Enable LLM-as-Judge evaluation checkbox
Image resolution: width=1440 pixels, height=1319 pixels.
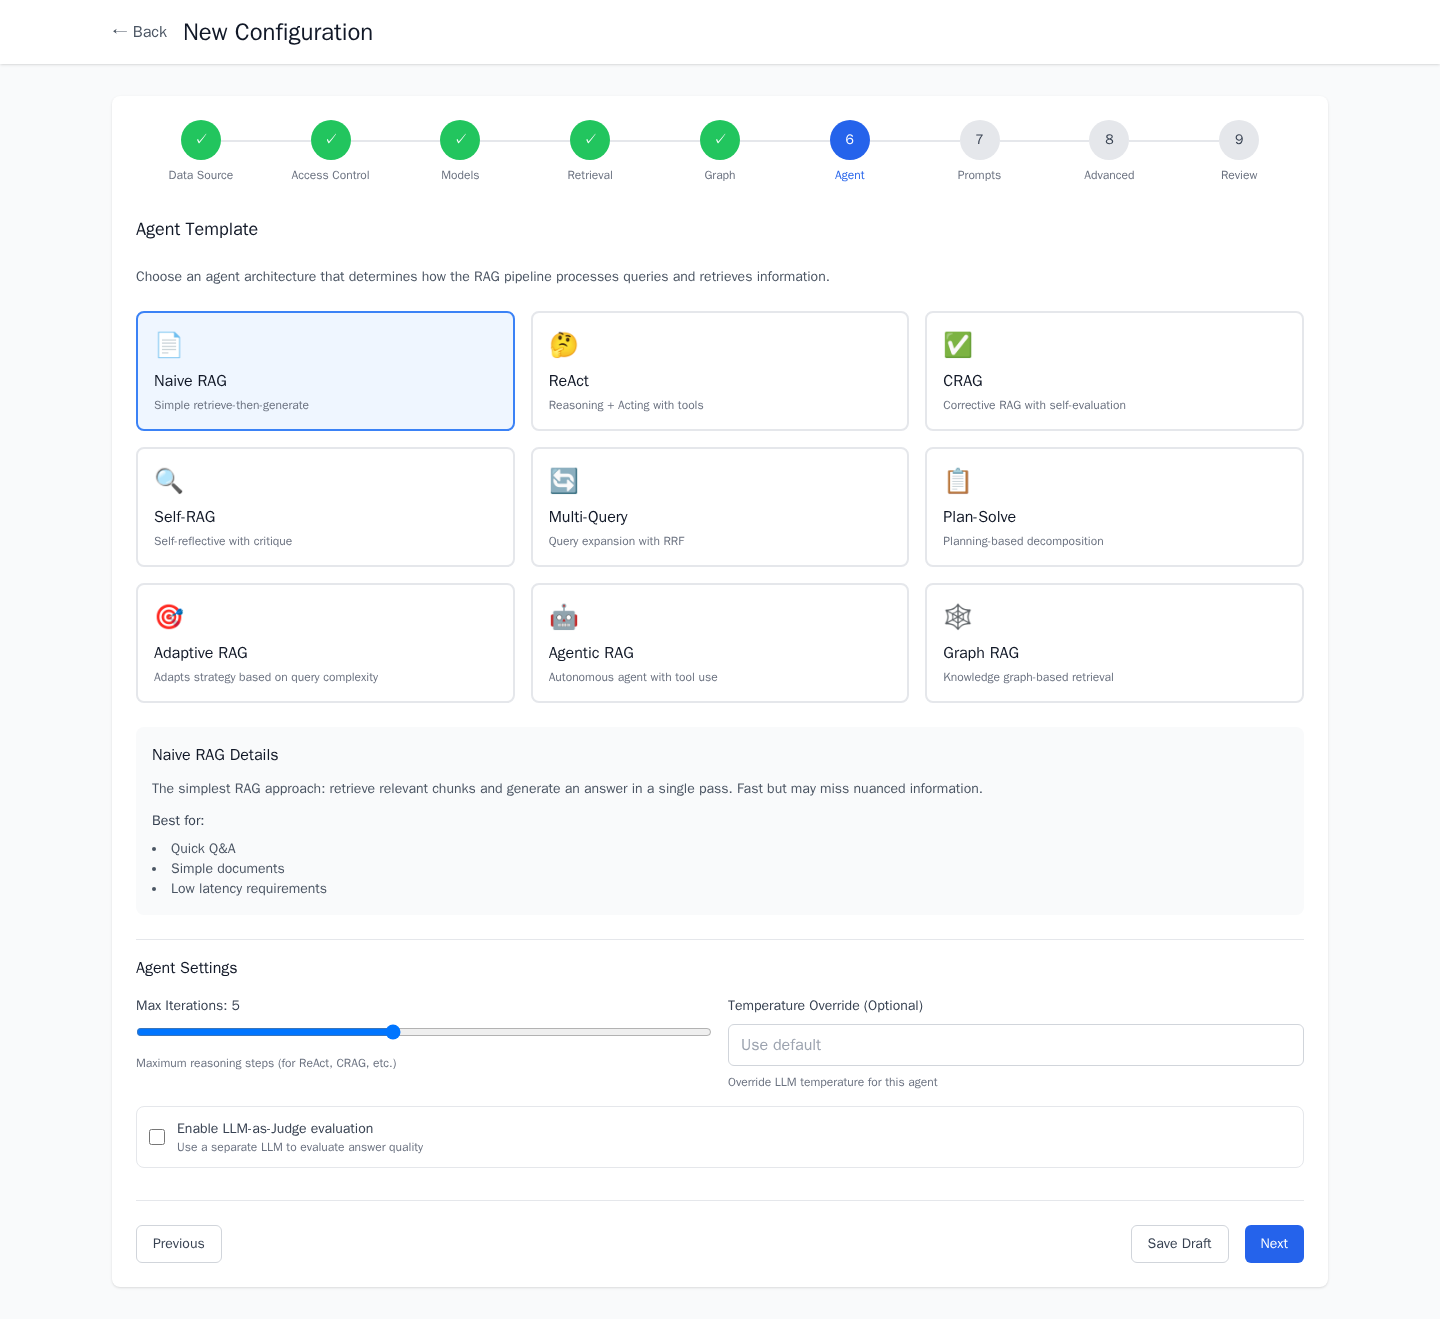click(157, 1137)
